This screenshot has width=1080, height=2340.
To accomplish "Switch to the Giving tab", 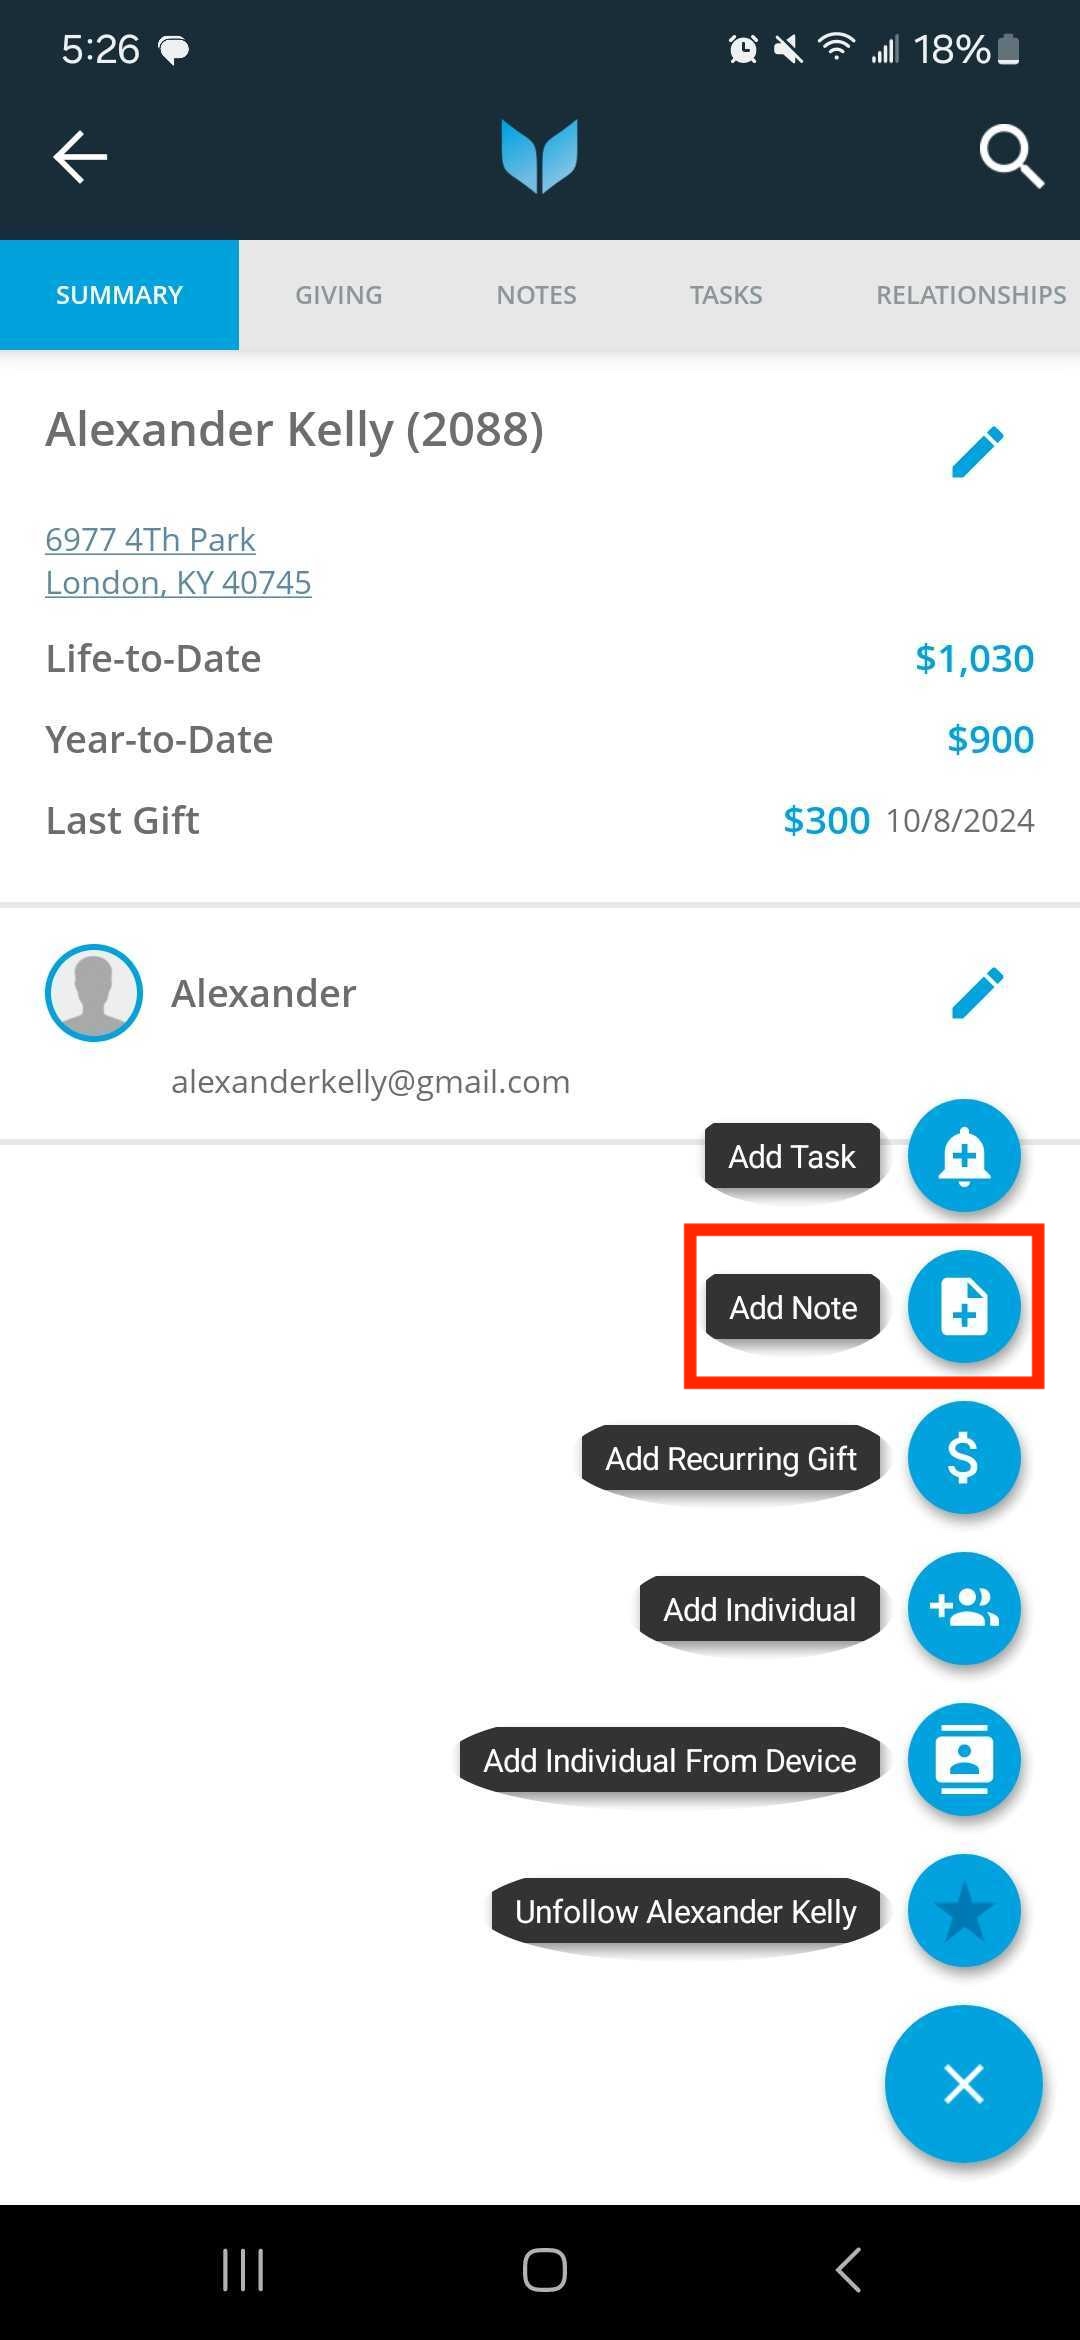I will 338,295.
